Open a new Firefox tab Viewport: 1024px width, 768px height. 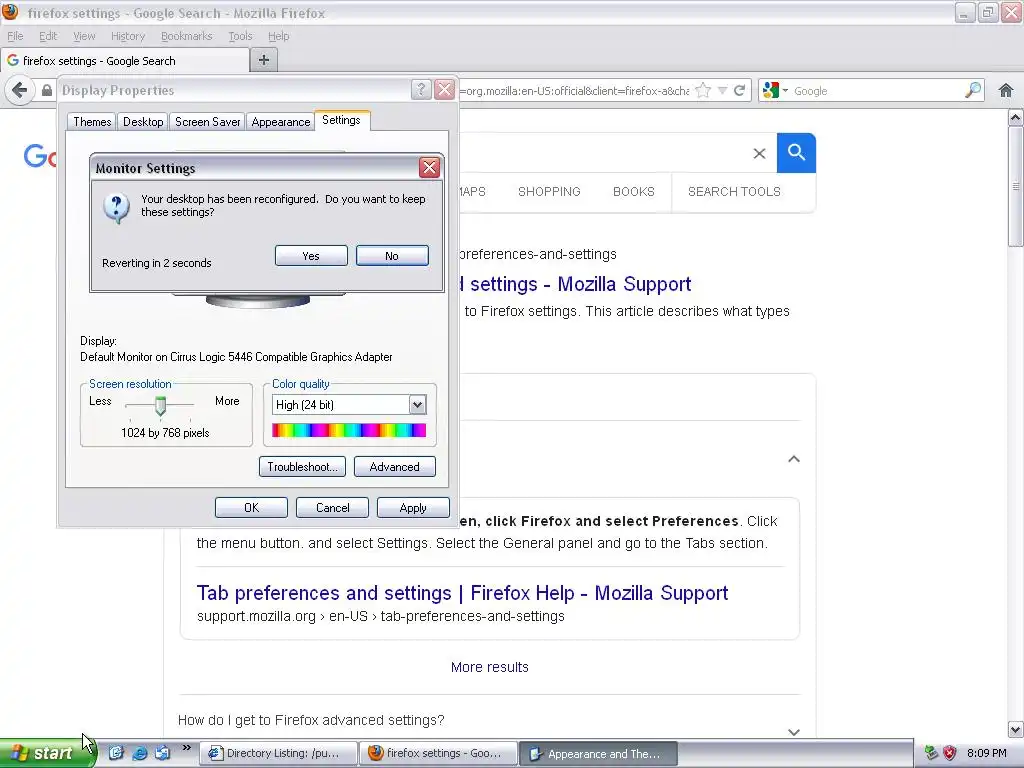pyautogui.click(x=264, y=60)
